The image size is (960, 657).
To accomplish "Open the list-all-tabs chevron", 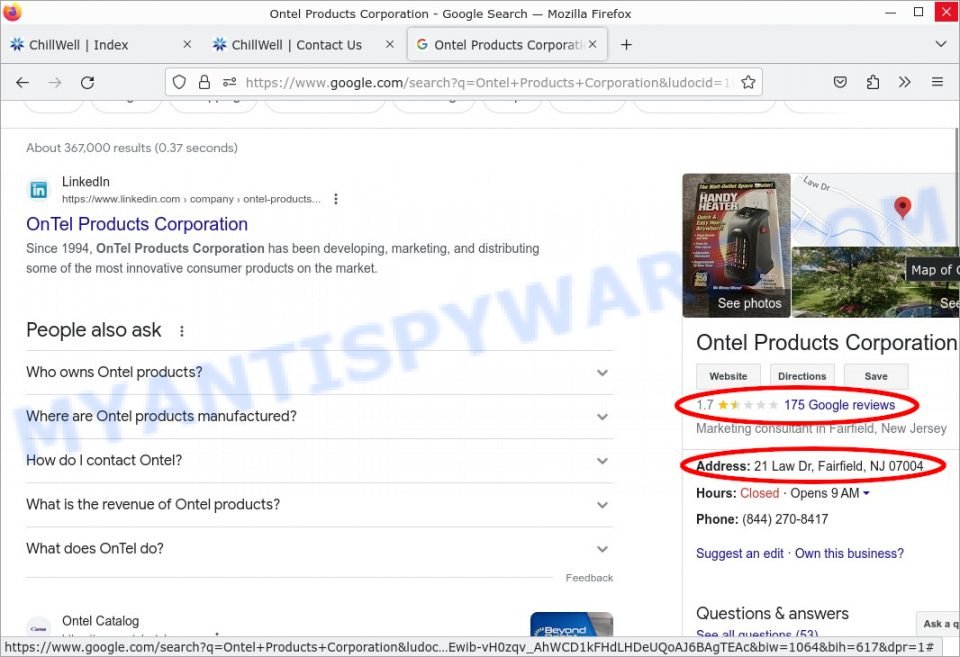I will (940, 44).
